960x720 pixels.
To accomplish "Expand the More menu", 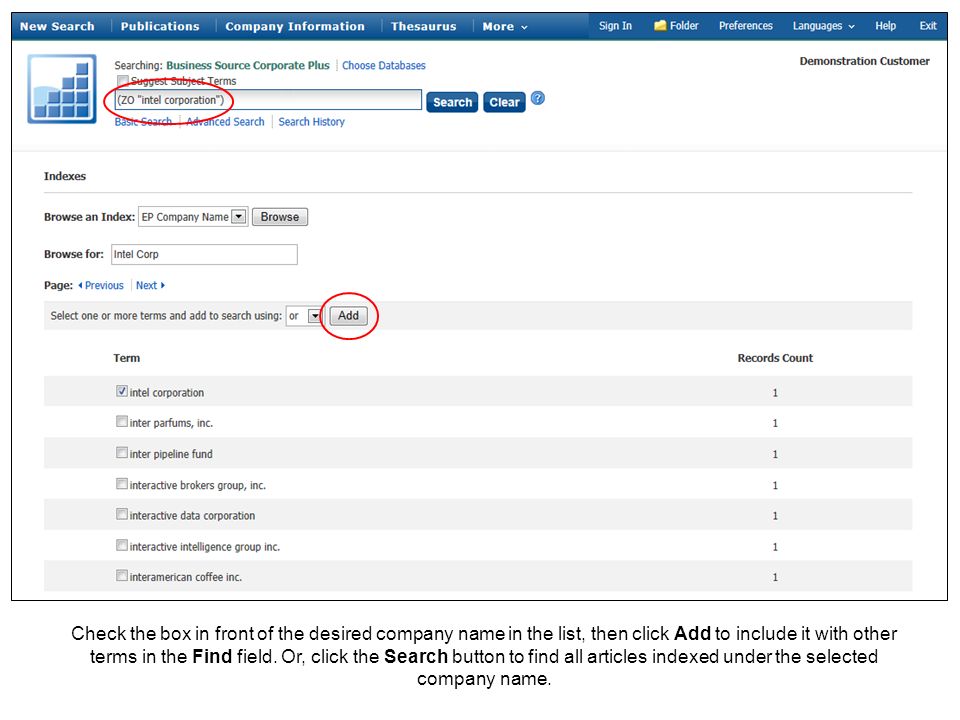I will coord(504,26).
